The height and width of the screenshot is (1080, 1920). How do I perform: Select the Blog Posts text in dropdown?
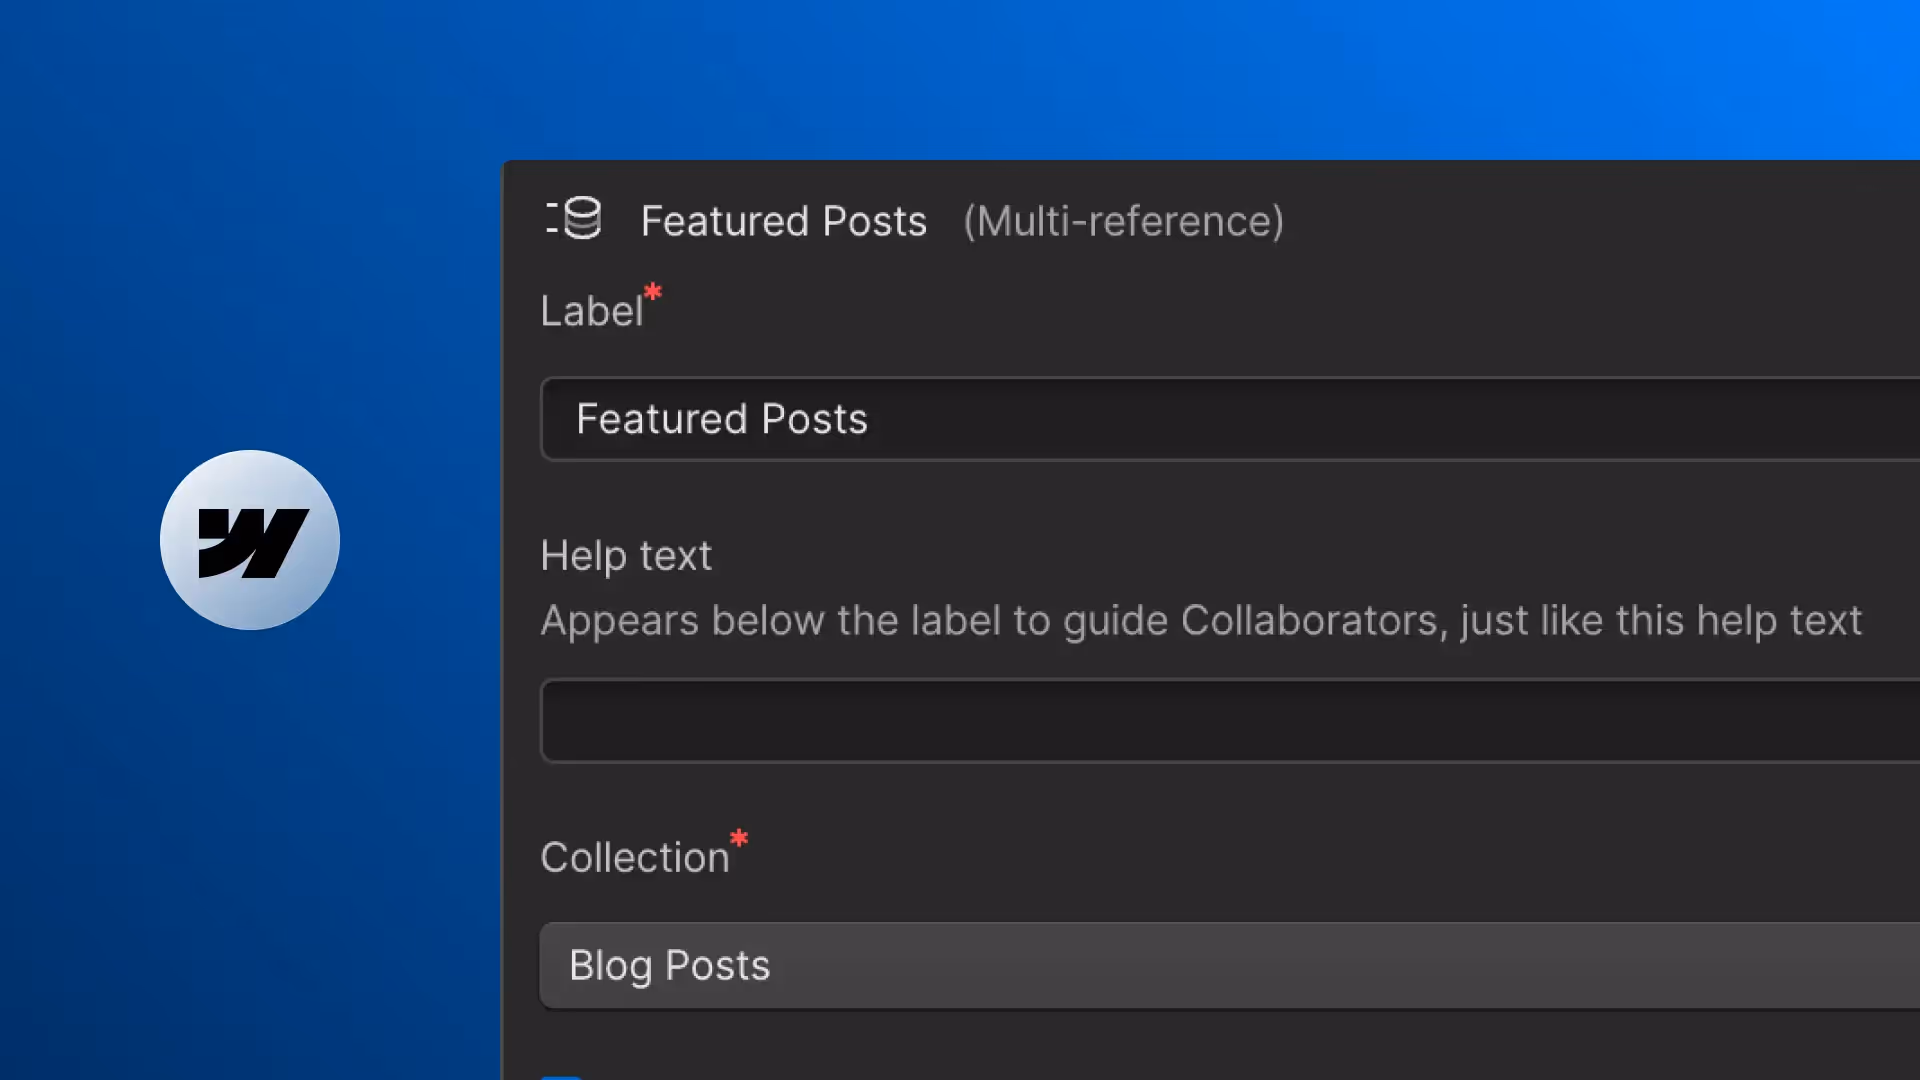(669, 965)
